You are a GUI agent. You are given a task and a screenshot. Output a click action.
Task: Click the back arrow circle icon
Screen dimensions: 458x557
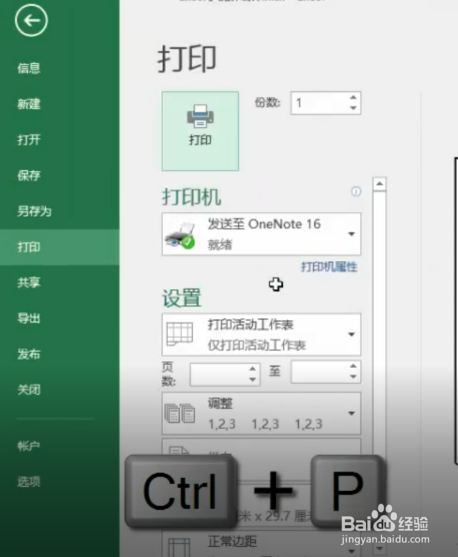[x=31, y=20]
